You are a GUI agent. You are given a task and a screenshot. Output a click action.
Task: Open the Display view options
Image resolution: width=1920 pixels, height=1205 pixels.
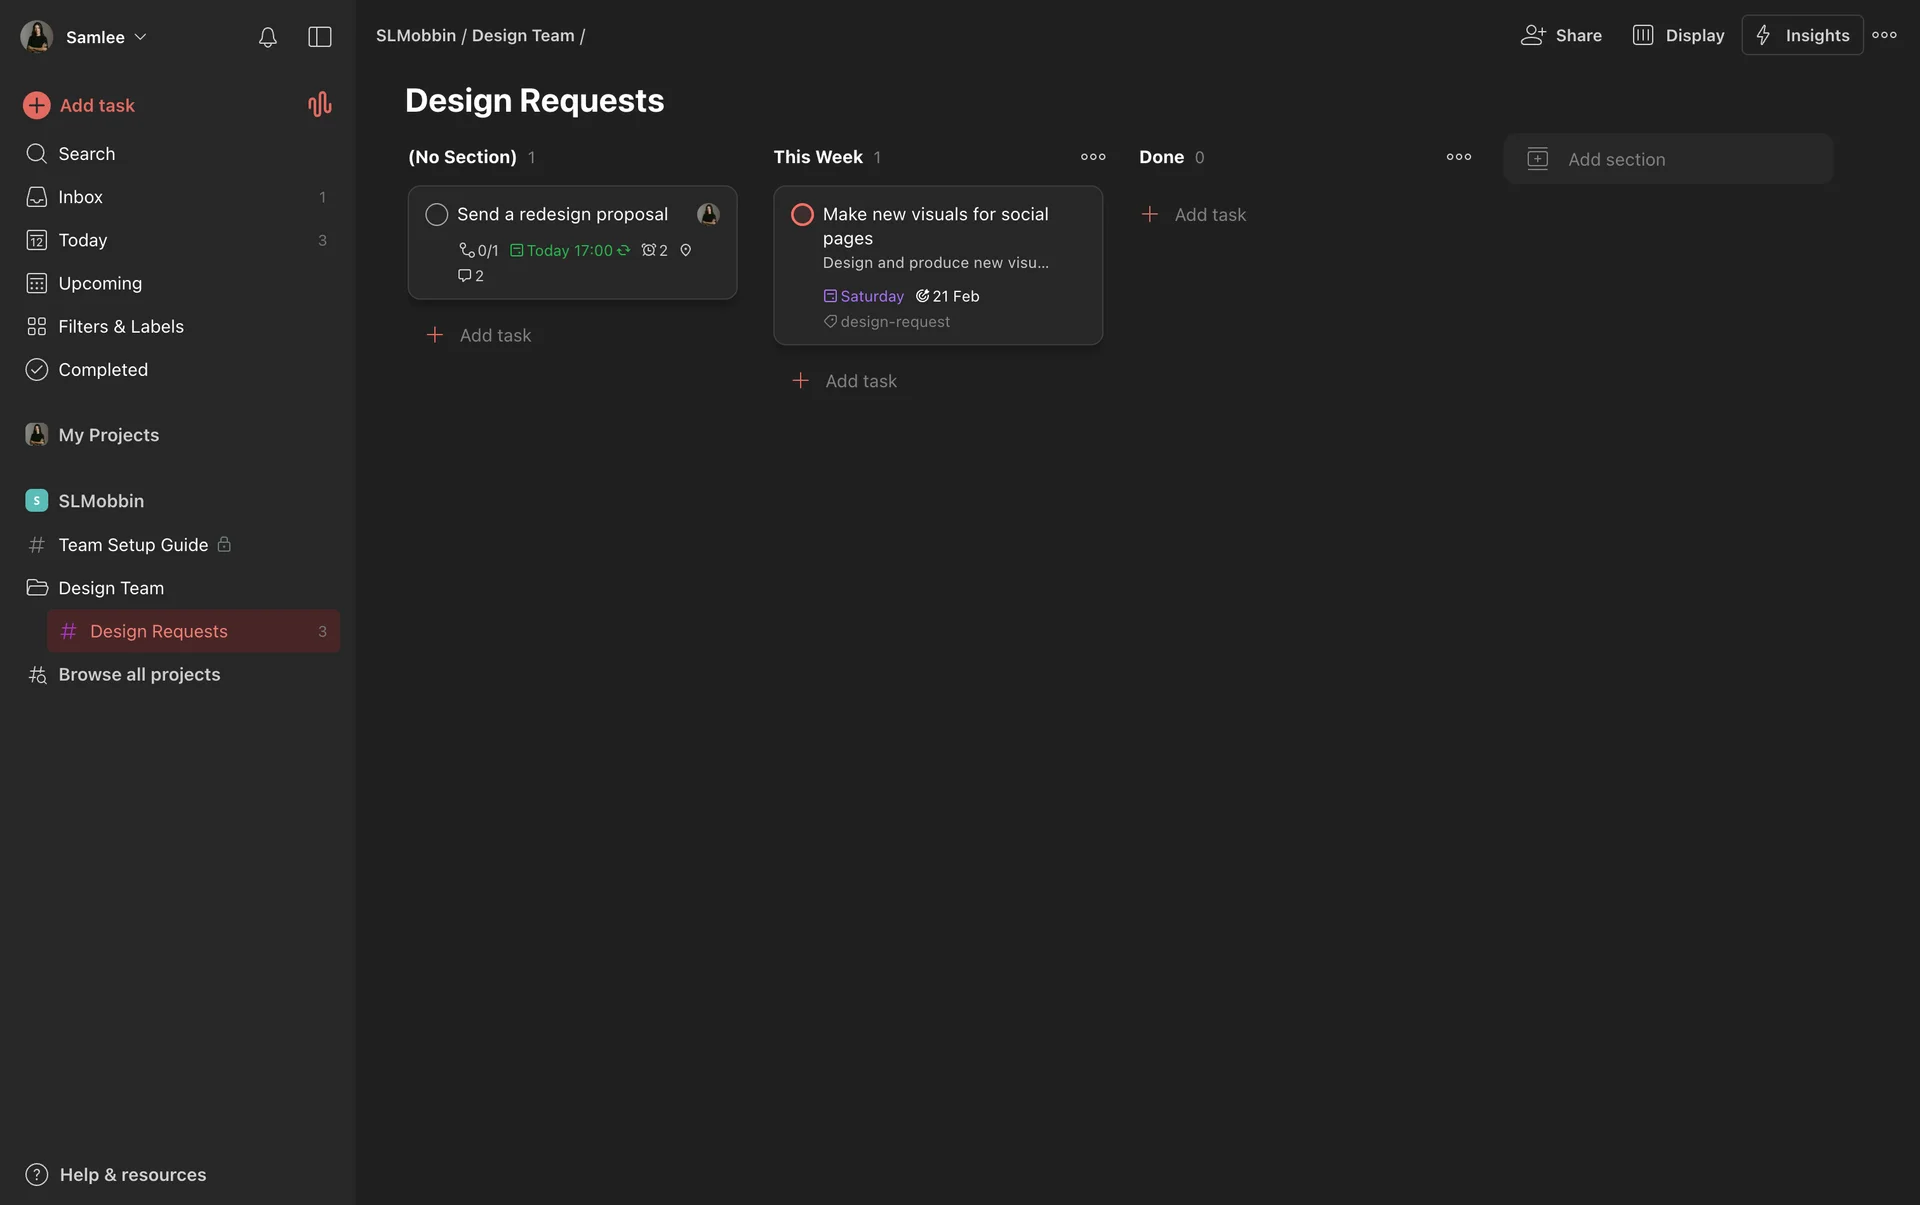click(1678, 35)
